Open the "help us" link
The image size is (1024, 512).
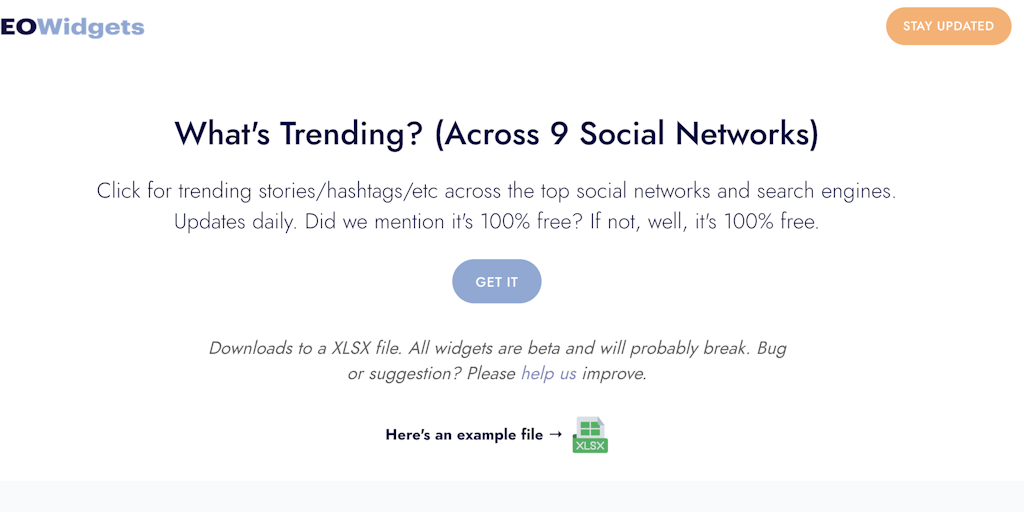[x=548, y=374]
